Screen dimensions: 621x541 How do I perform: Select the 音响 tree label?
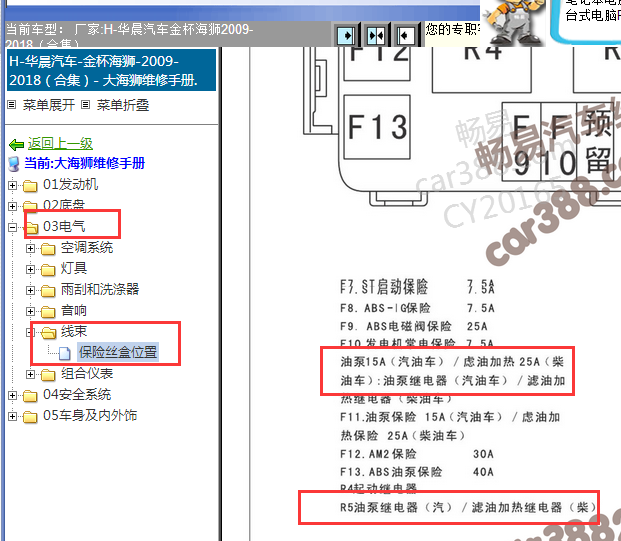tap(74, 311)
